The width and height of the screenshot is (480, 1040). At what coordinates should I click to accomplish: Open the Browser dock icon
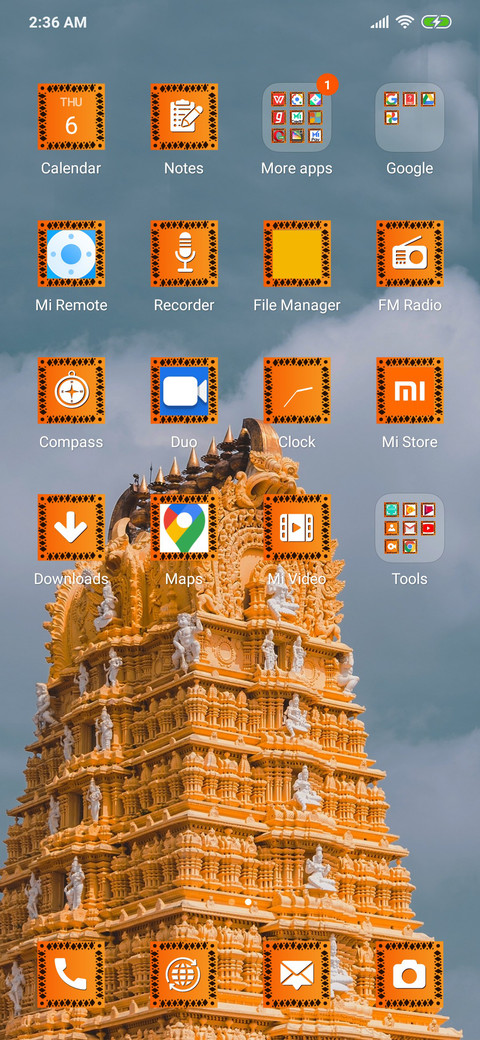tap(184, 974)
